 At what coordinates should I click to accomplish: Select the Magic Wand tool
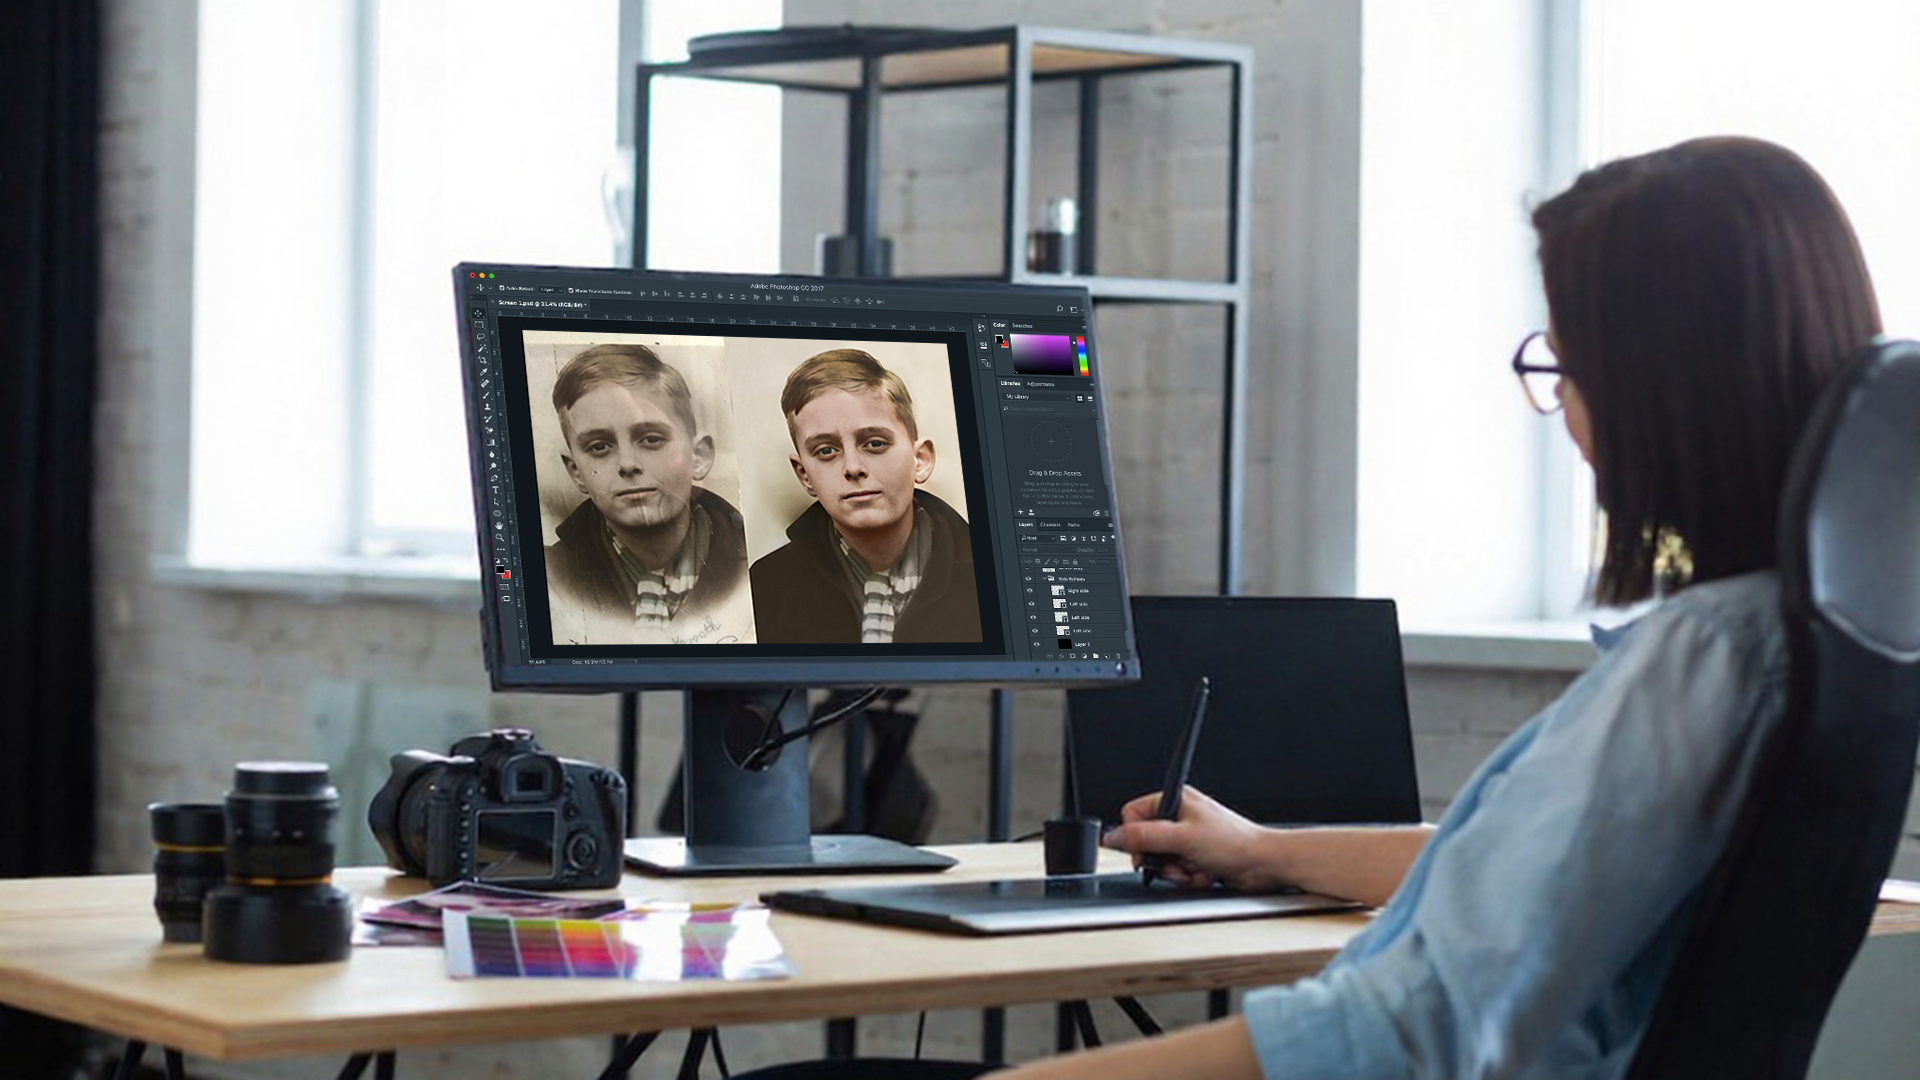tap(482, 348)
